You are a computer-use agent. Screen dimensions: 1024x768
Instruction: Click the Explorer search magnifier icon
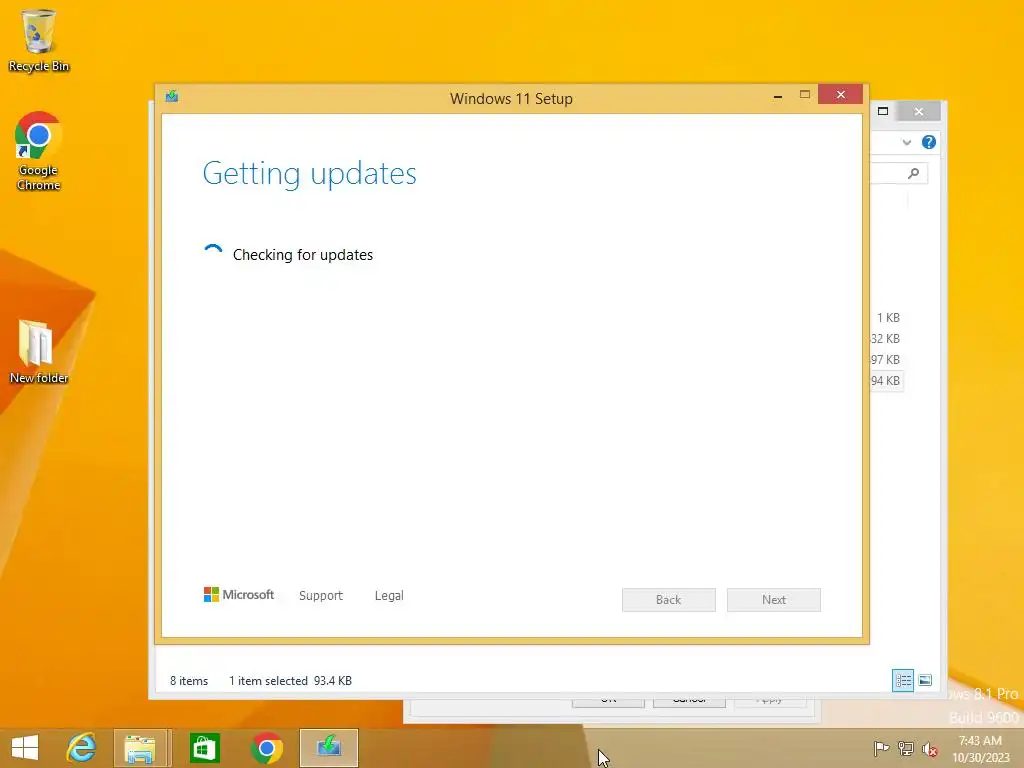pos(914,173)
